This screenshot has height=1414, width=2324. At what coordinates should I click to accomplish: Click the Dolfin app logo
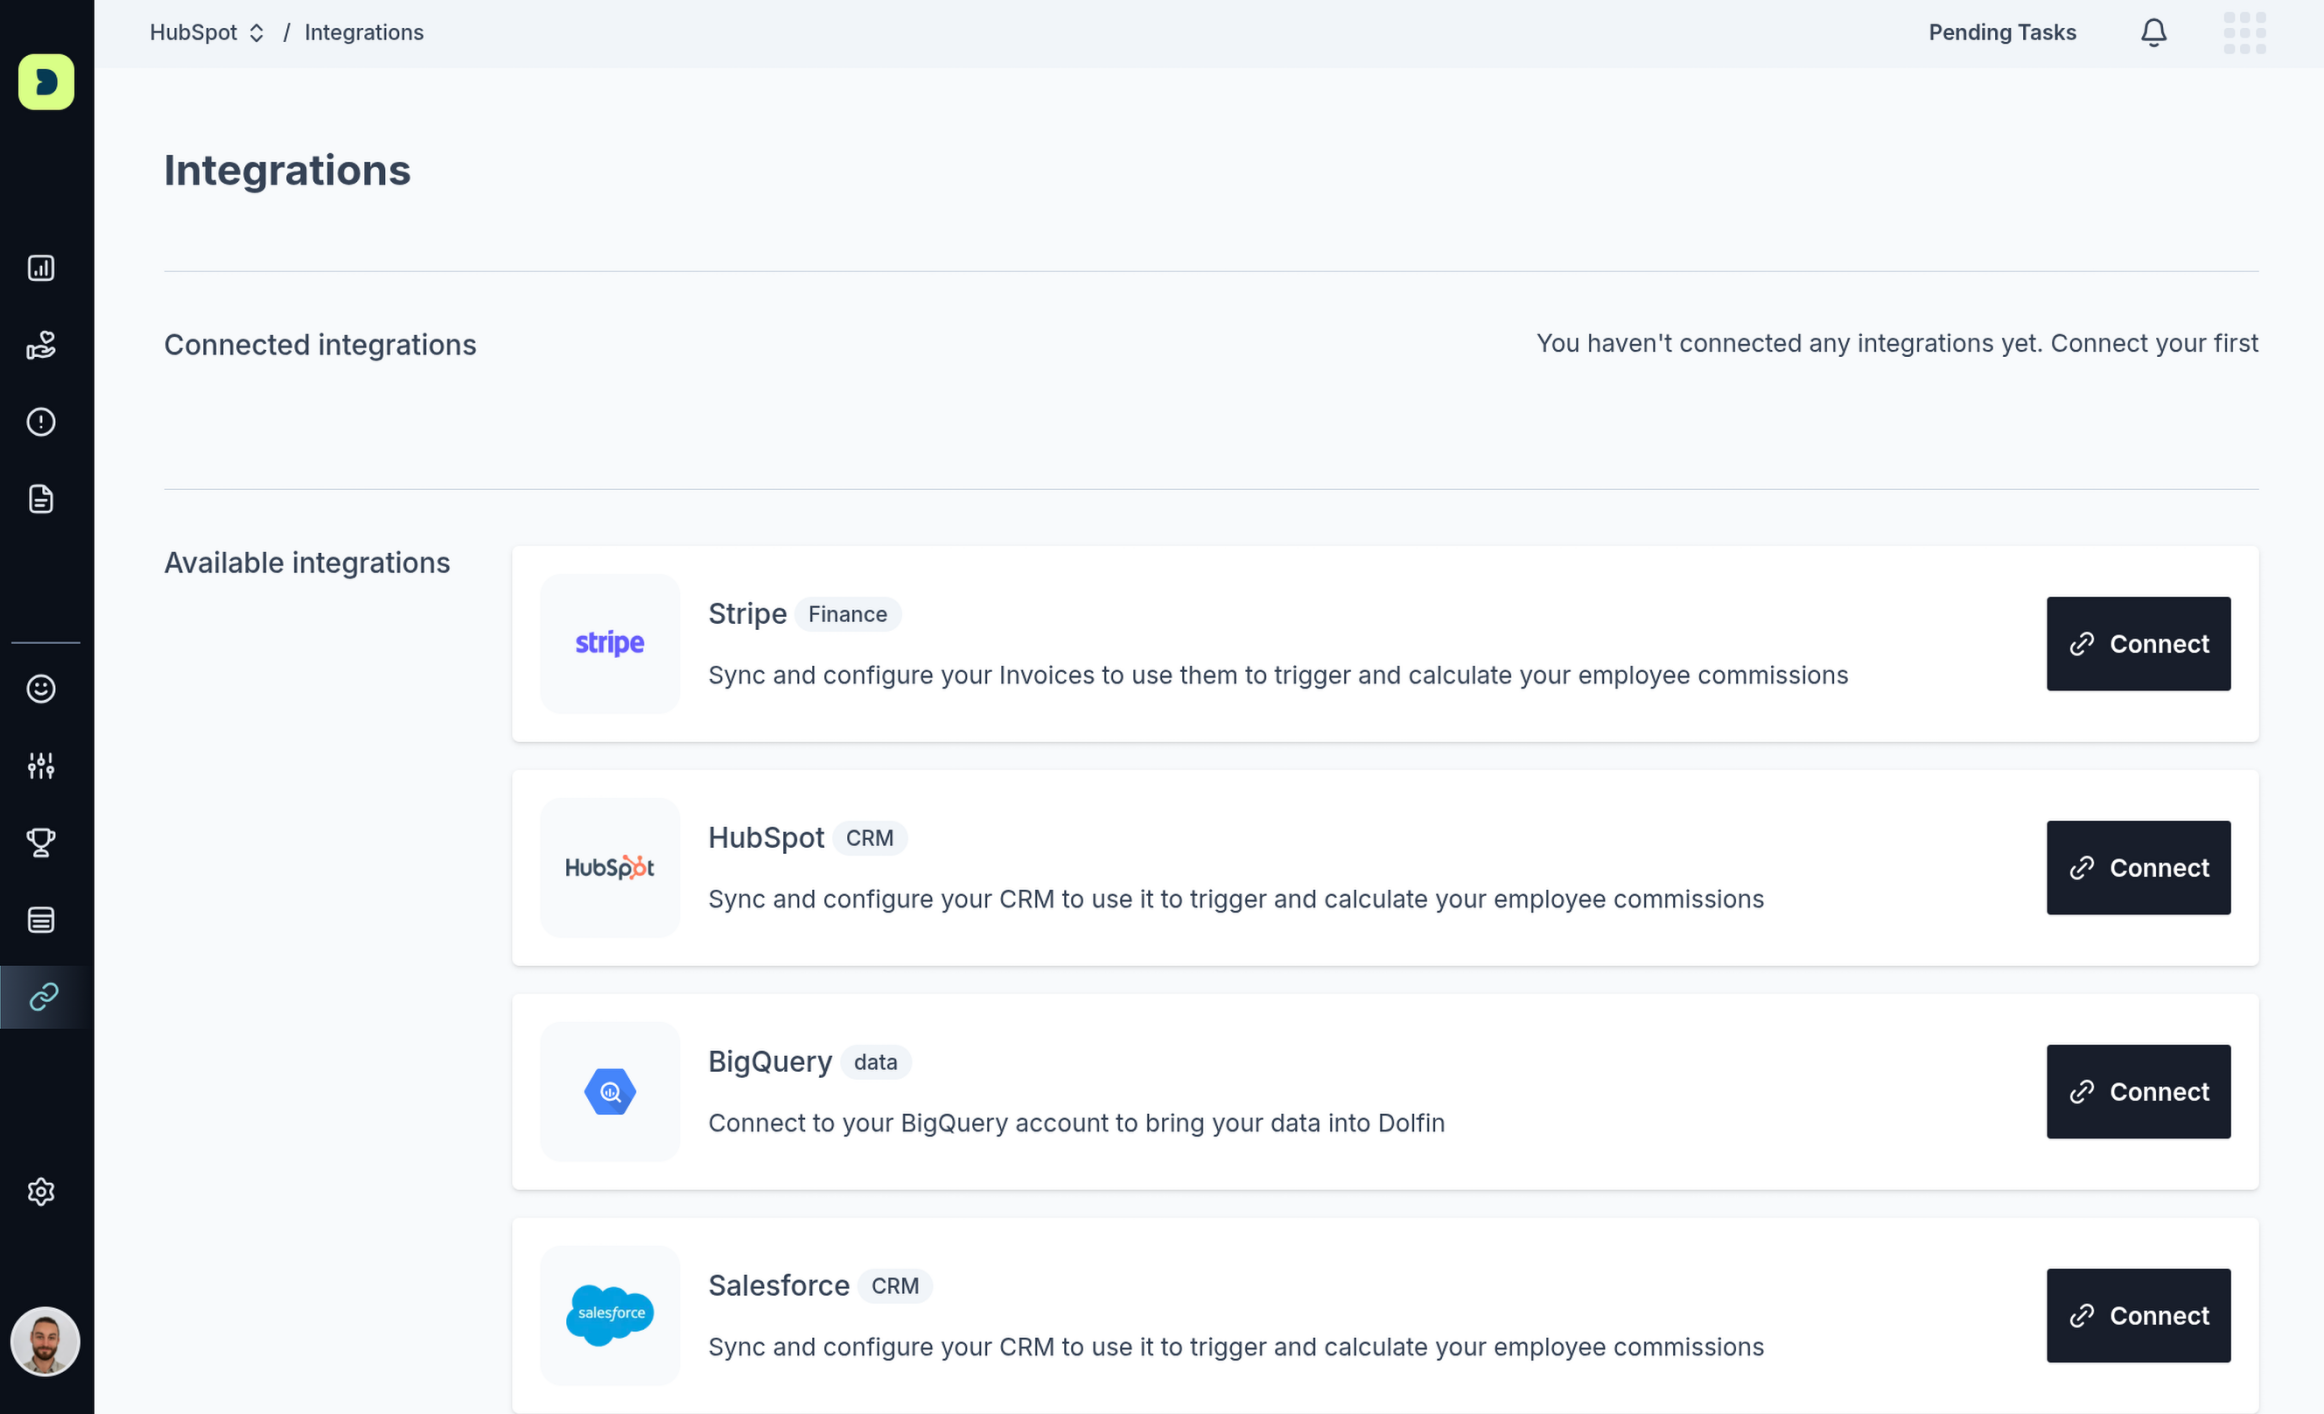tap(46, 82)
